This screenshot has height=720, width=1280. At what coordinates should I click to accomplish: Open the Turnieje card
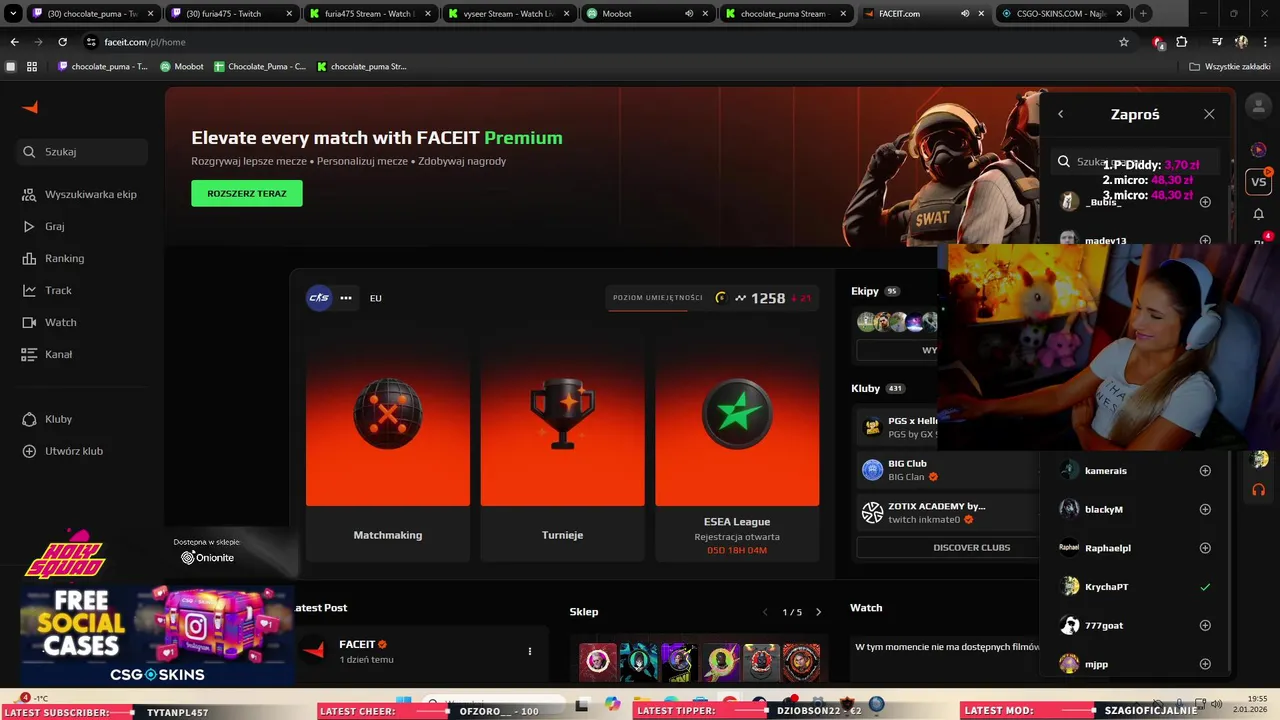point(562,448)
